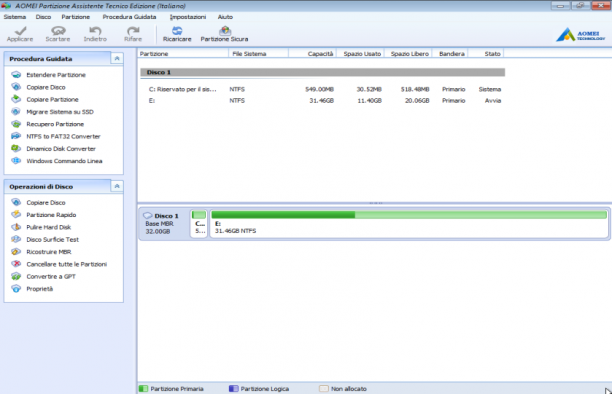The height and width of the screenshot is (394, 612).
Task: Open the Aiuto menu
Action: 225,17
